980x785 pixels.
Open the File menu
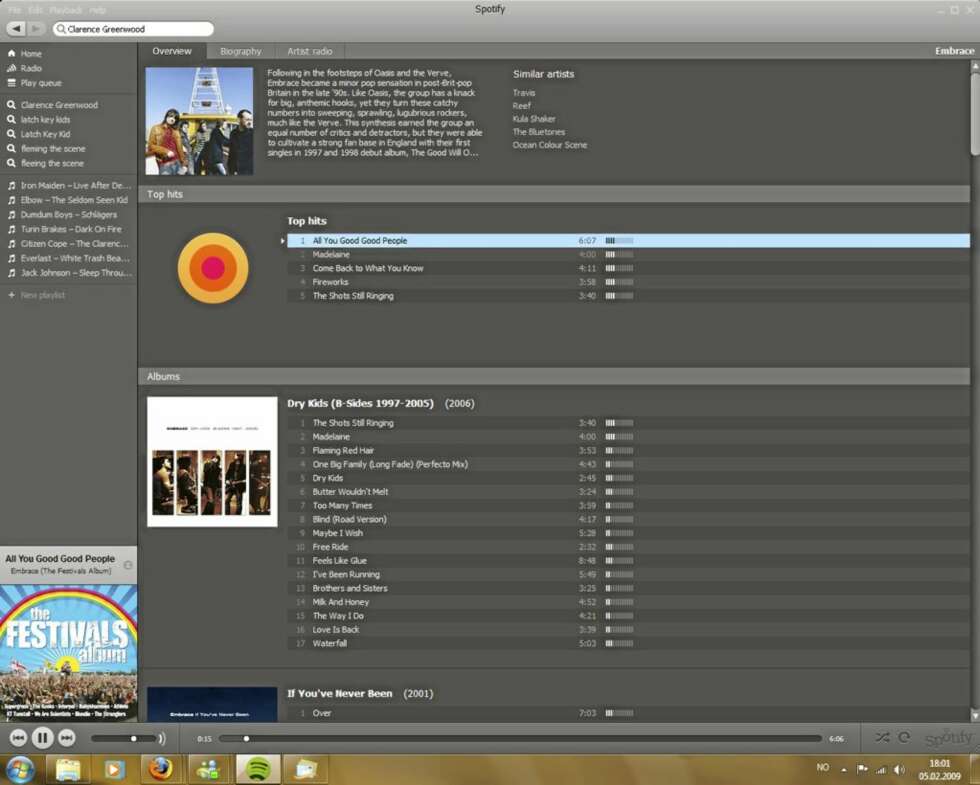(x=15, y=10)
